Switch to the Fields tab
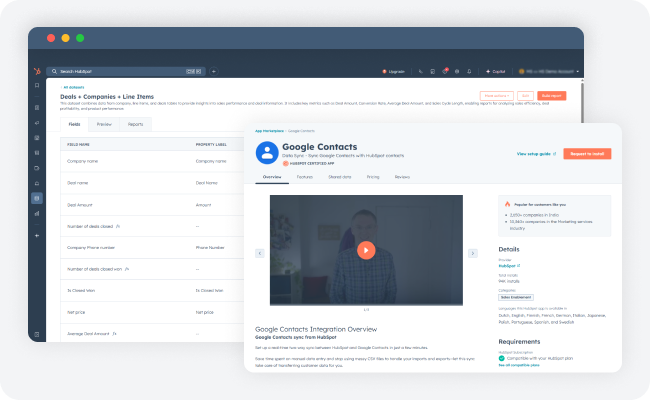The height and width of the screenshot is (400, 650). [75, 124]
